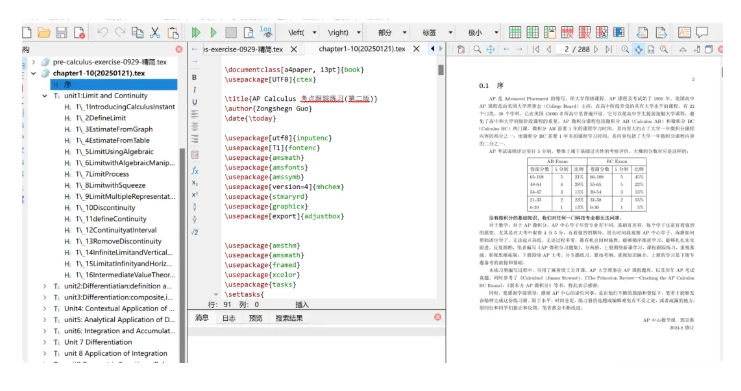The image size is (741, 391).
Task: Click the table cut-column icon with scissors
Action: [x=602, y=32]
